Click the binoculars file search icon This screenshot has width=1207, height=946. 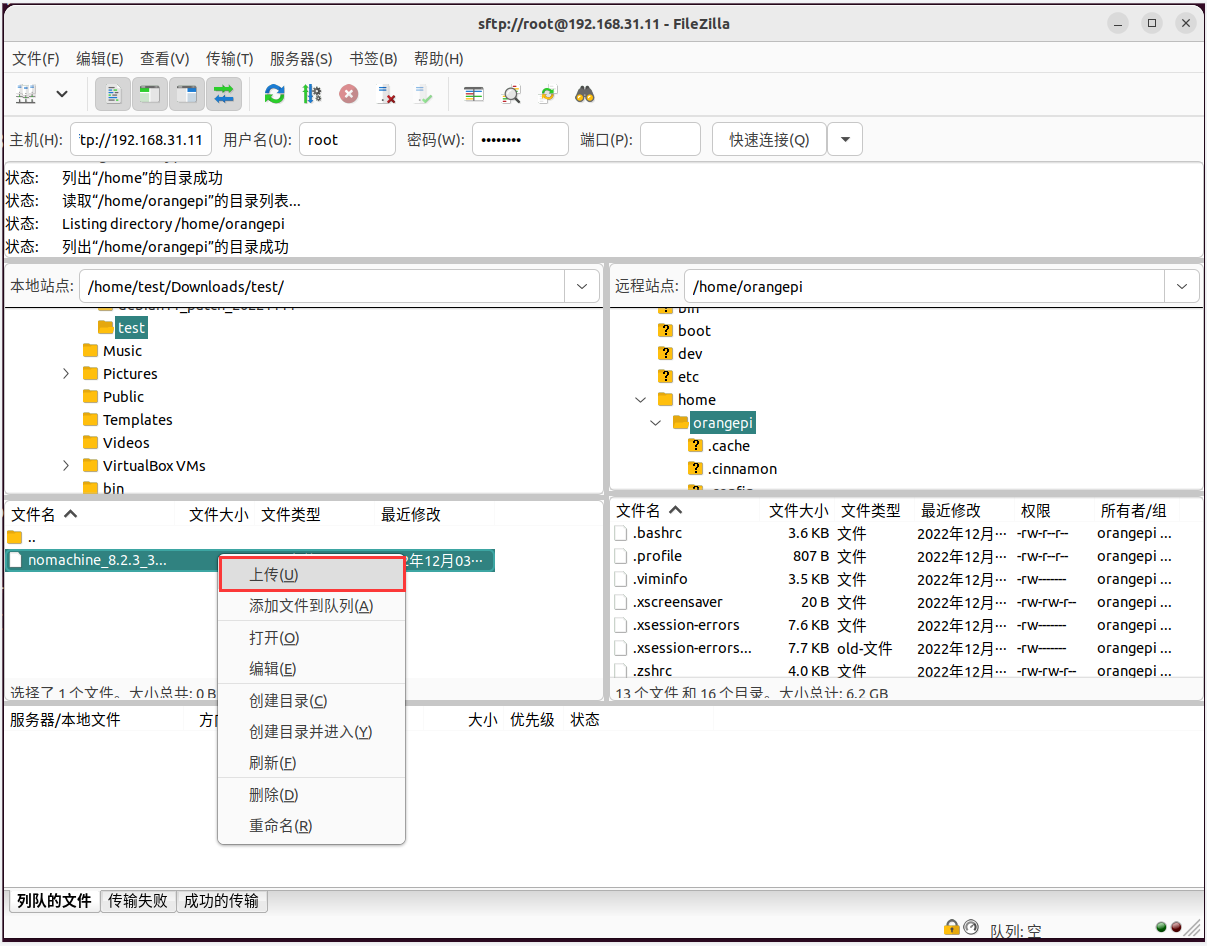click(x=585, y=94)
